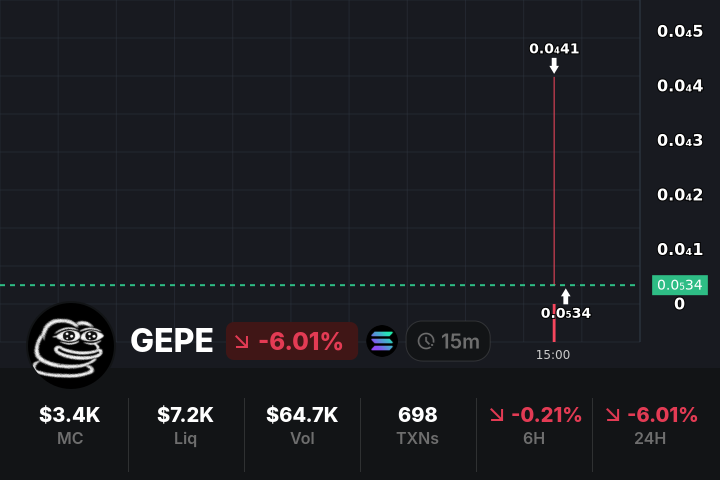Screen dimensions: 720x480
Task: Click the 24H -6.01% change stat
Action: 650,425
